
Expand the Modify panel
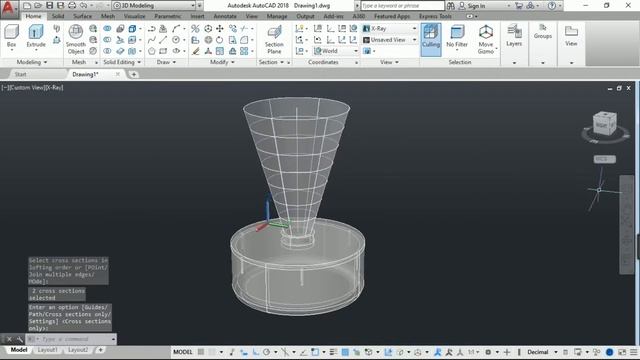222,62
